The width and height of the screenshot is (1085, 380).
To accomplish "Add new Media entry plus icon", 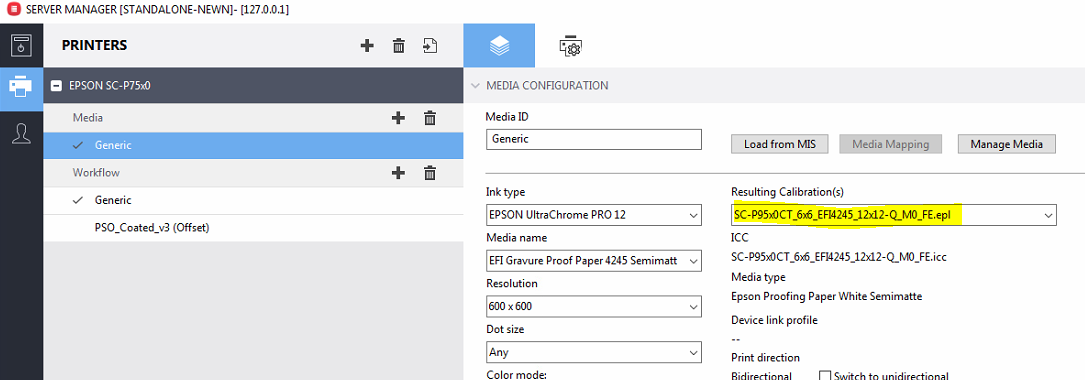I will [x=398, y=118].
